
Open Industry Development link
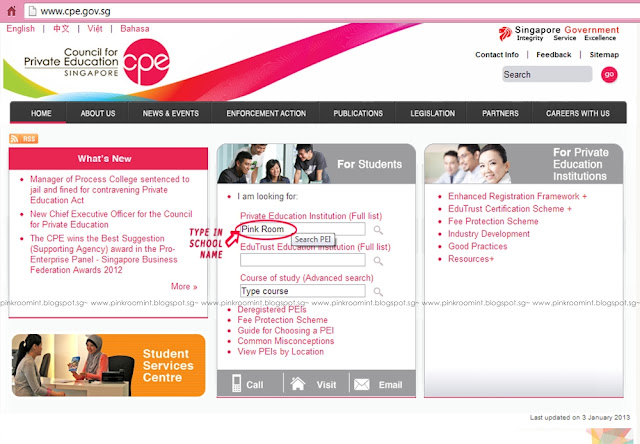(x=489, y=234)
